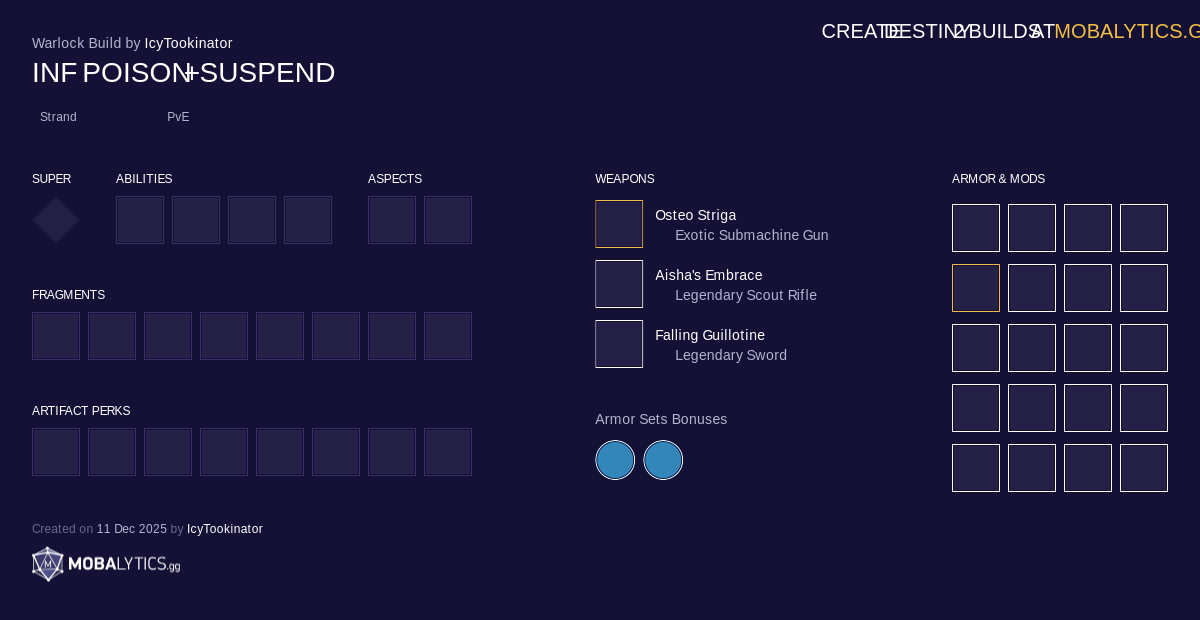This screenshot has width=1200, height=620.
Task: Click the PvE mode tag
Action: [x=178, y=117]
